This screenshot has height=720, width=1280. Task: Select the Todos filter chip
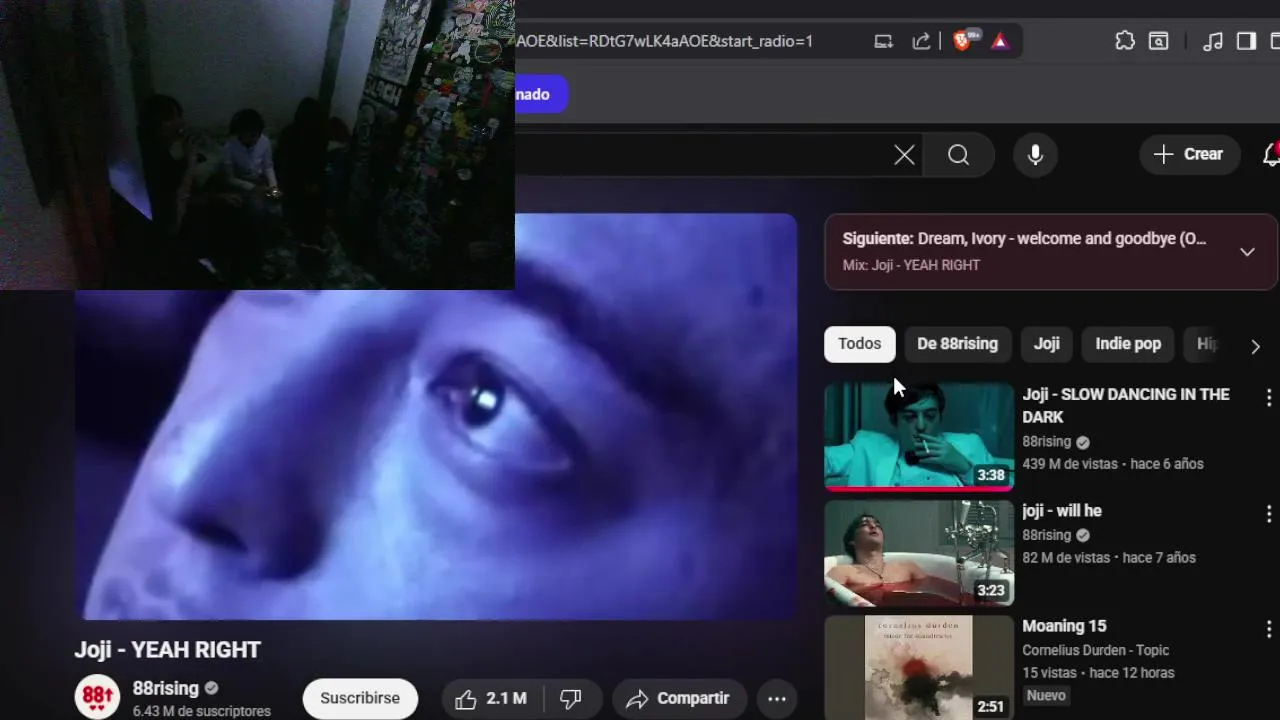860,344
